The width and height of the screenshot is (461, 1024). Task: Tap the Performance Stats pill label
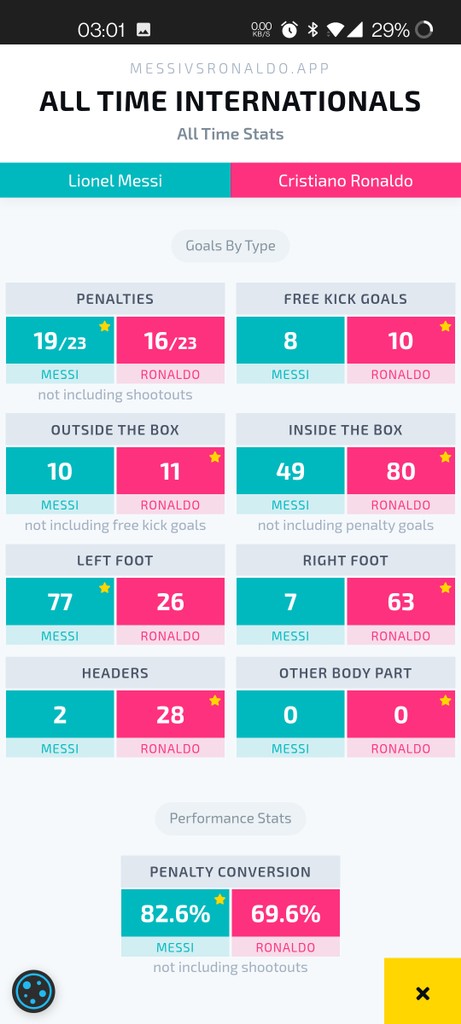tap(230, 818)
